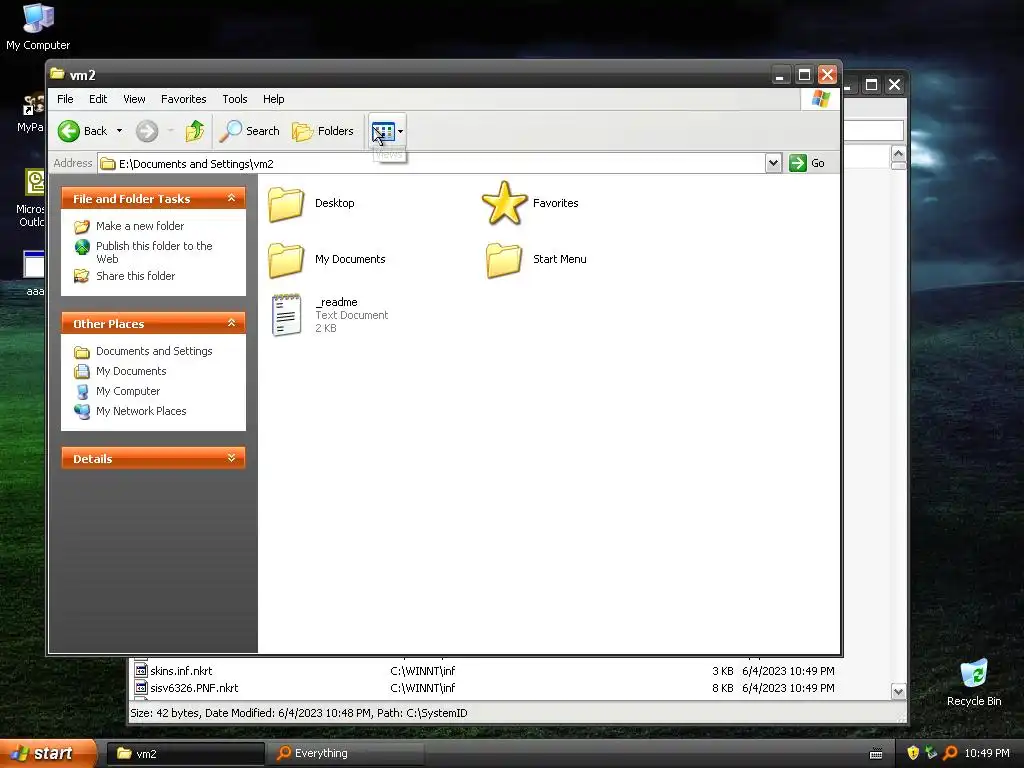Screen dimensions: 1024x768
Task: Expand the address bar dropdown
Action: tap(773, 163)
